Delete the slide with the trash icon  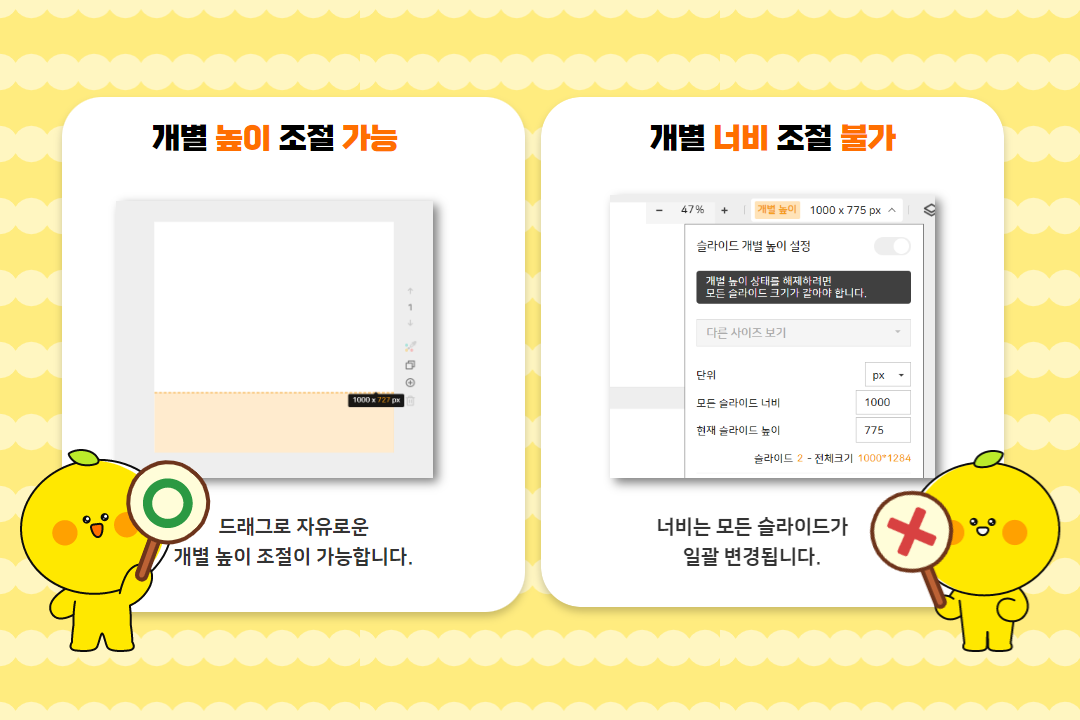pos(411,400)
